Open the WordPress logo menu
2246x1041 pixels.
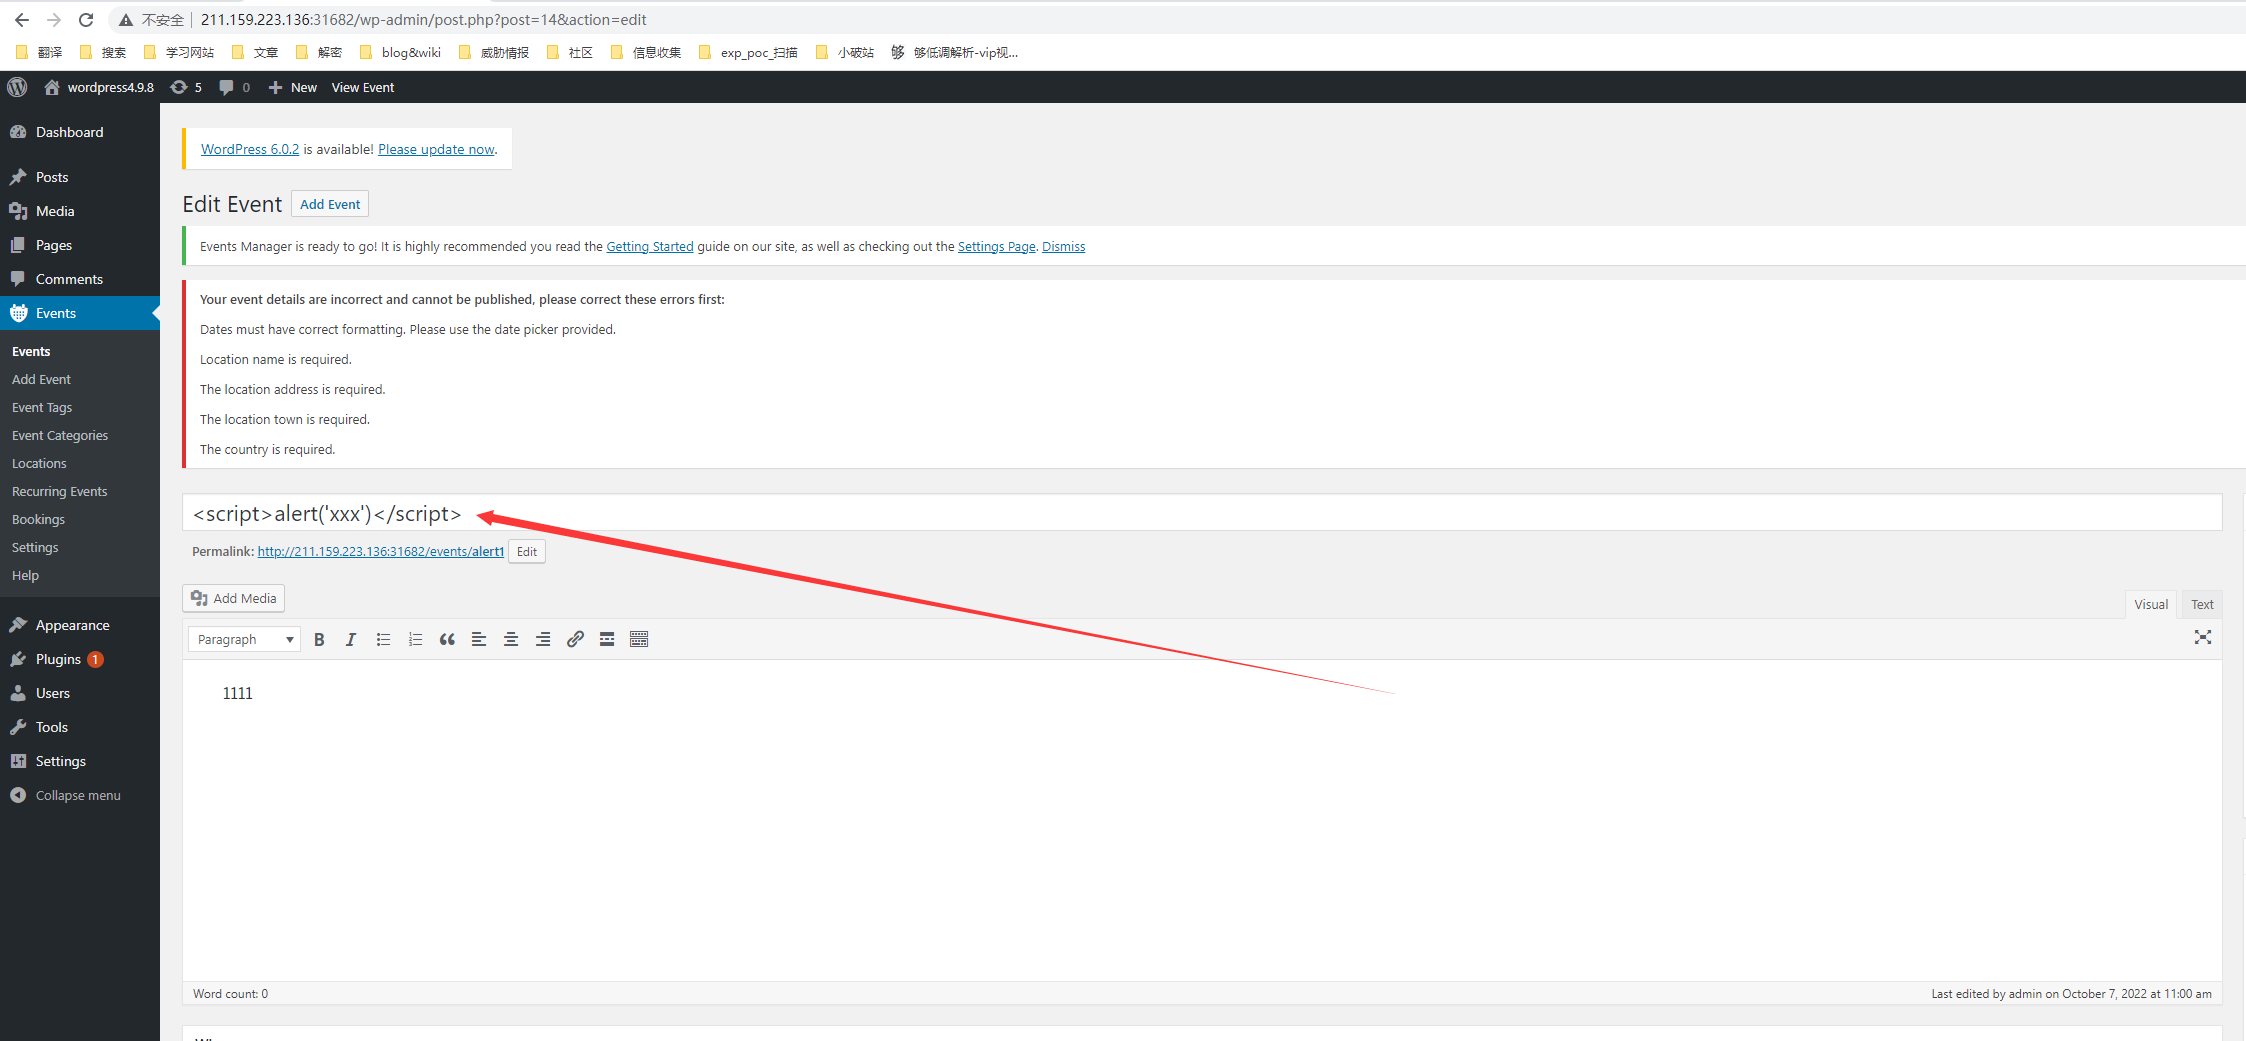pyautogui.click(x=17, y=87)
